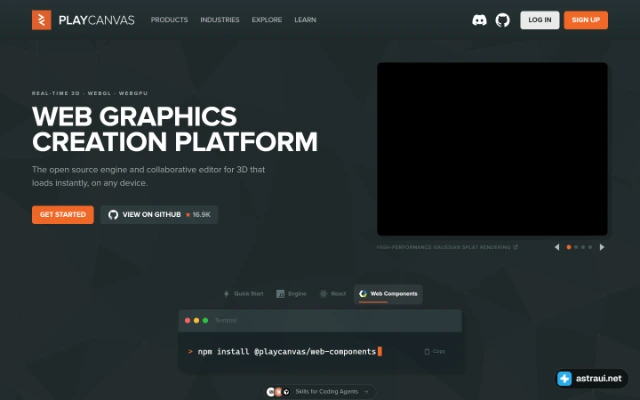Open the Industries menu
This screenshot has width=640, height=400.
pyautogui.click(x=220, y=20)
